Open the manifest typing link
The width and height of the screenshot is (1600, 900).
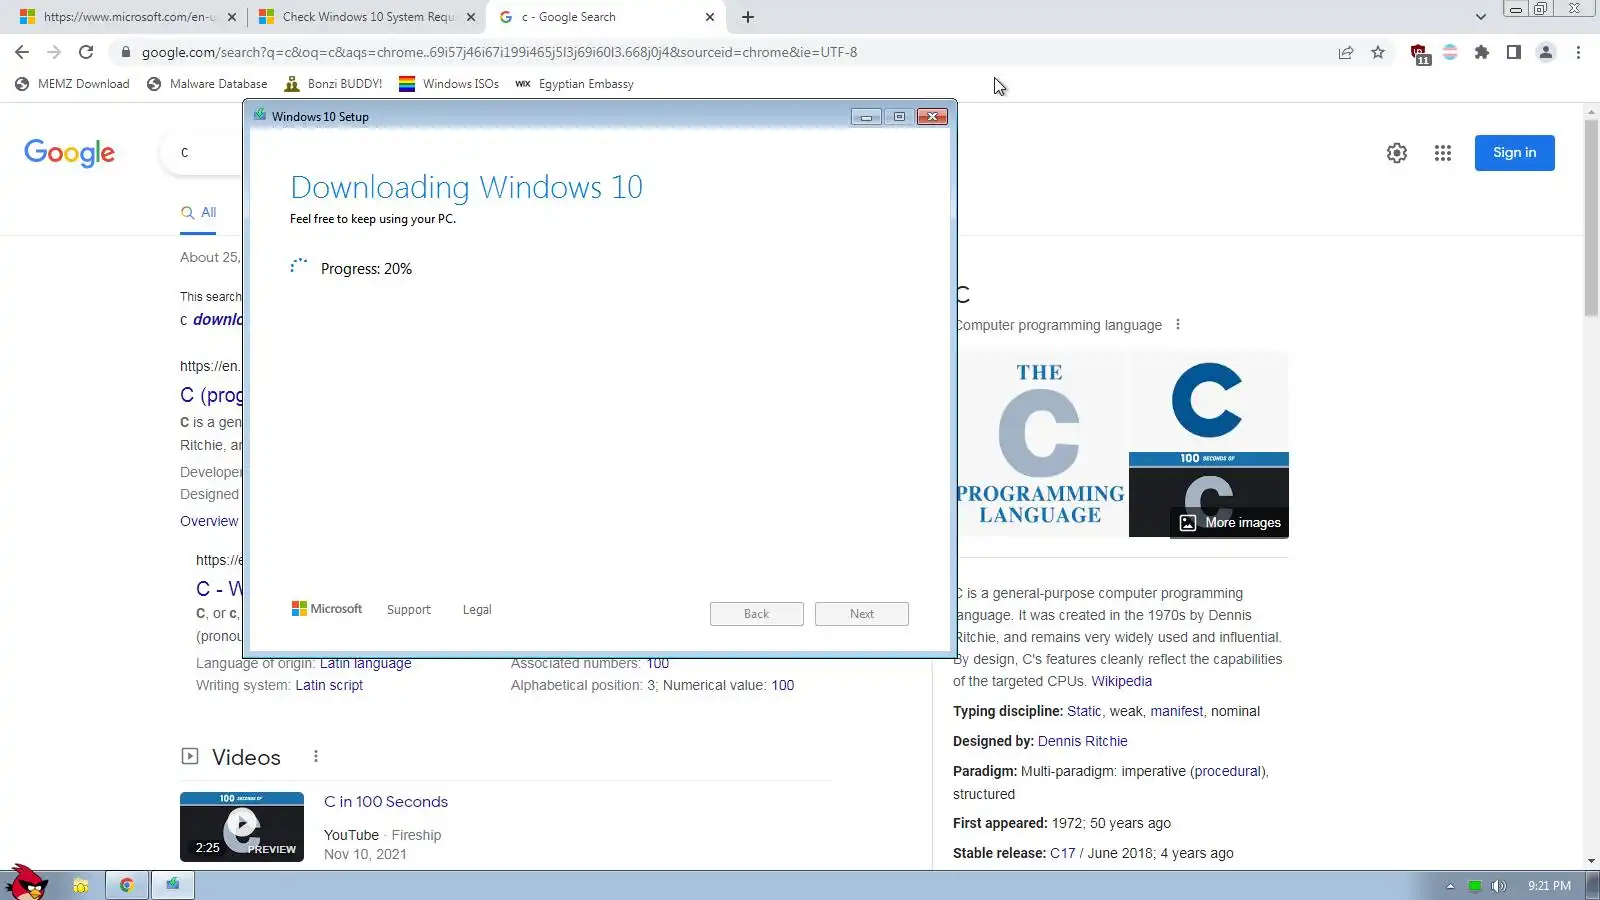click(1177, 711)
